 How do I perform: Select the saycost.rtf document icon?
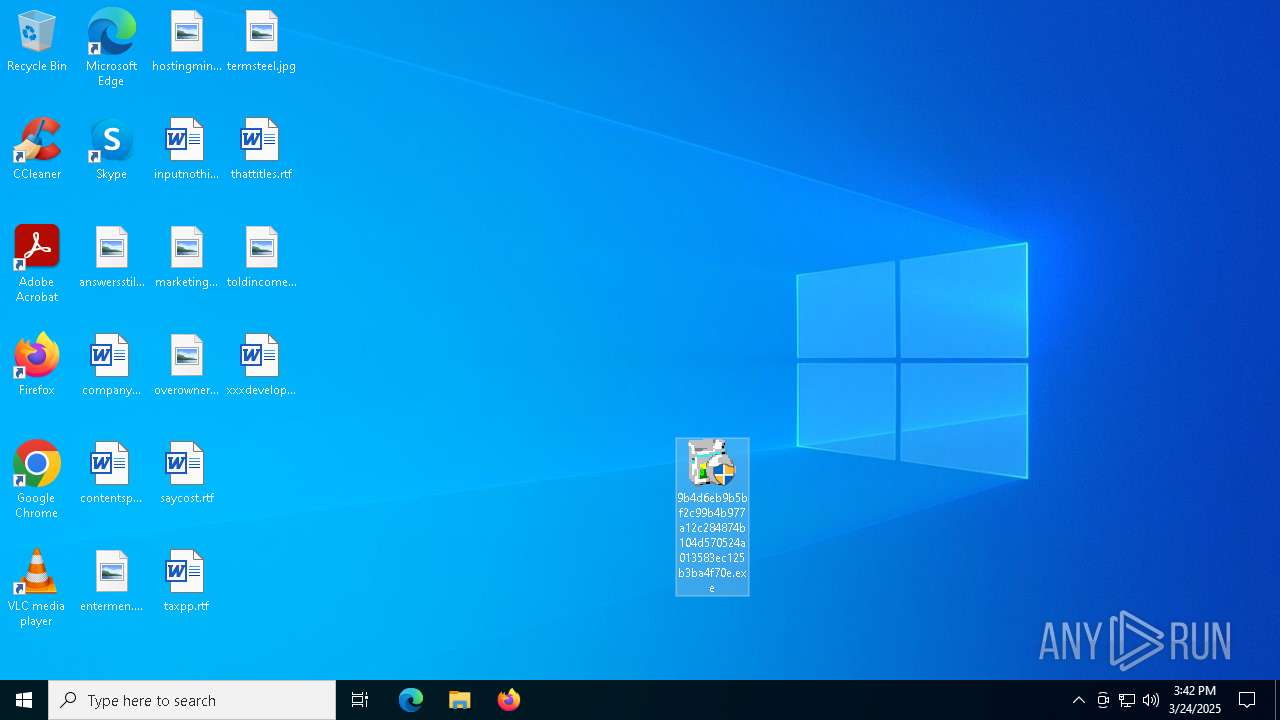186,474
